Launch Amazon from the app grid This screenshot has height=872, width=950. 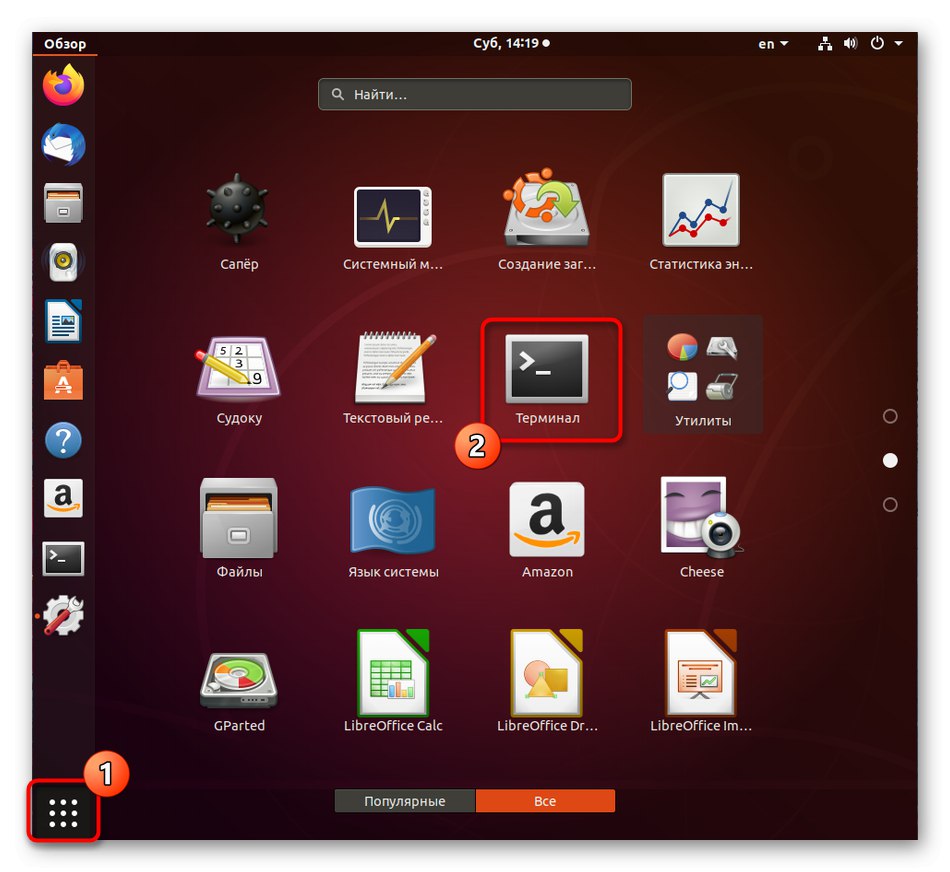pos(547,530)
